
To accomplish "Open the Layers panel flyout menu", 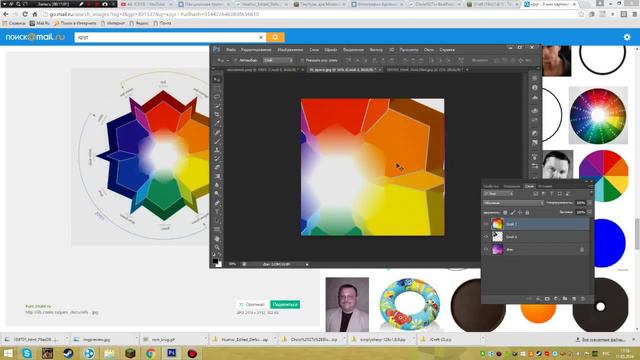I will pos(590,186).
